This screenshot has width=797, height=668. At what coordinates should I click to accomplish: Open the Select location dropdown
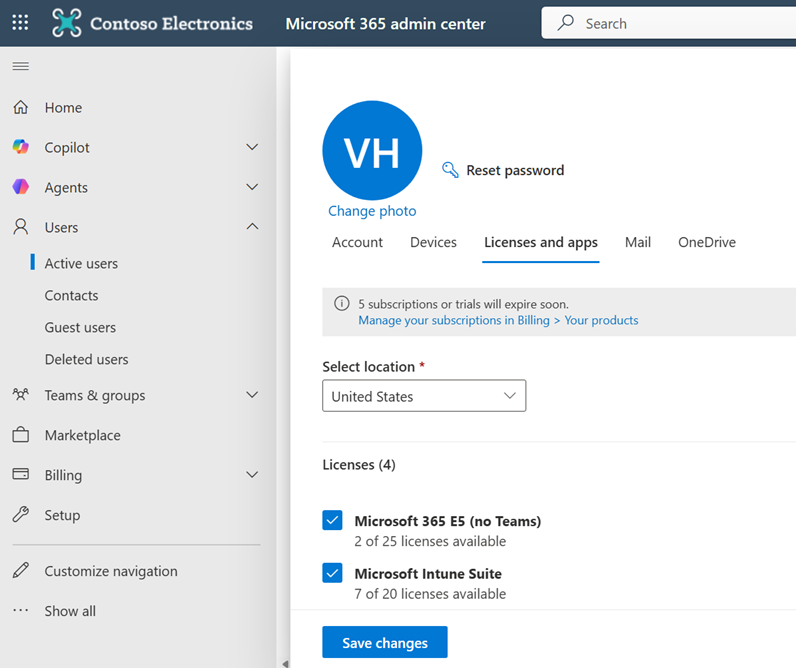click(x=424, y=396)
